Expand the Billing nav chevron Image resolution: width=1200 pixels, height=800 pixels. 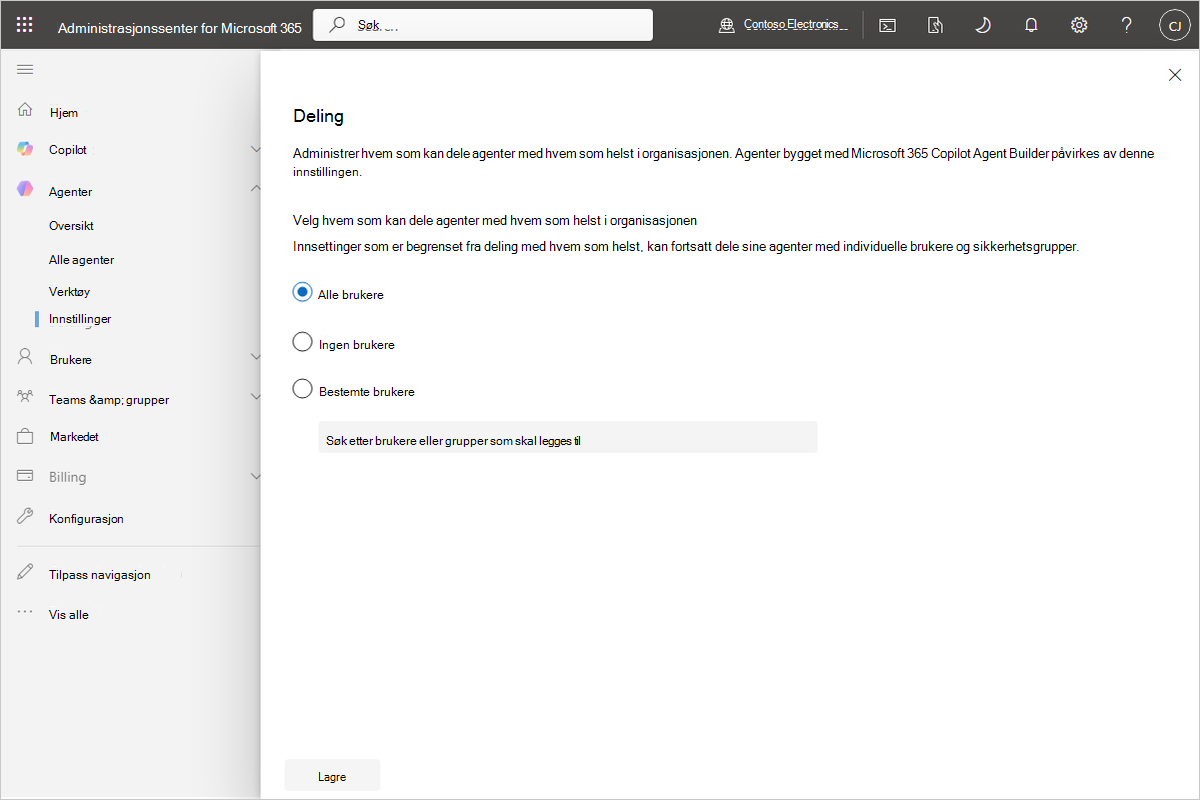(x=255, y=477)
